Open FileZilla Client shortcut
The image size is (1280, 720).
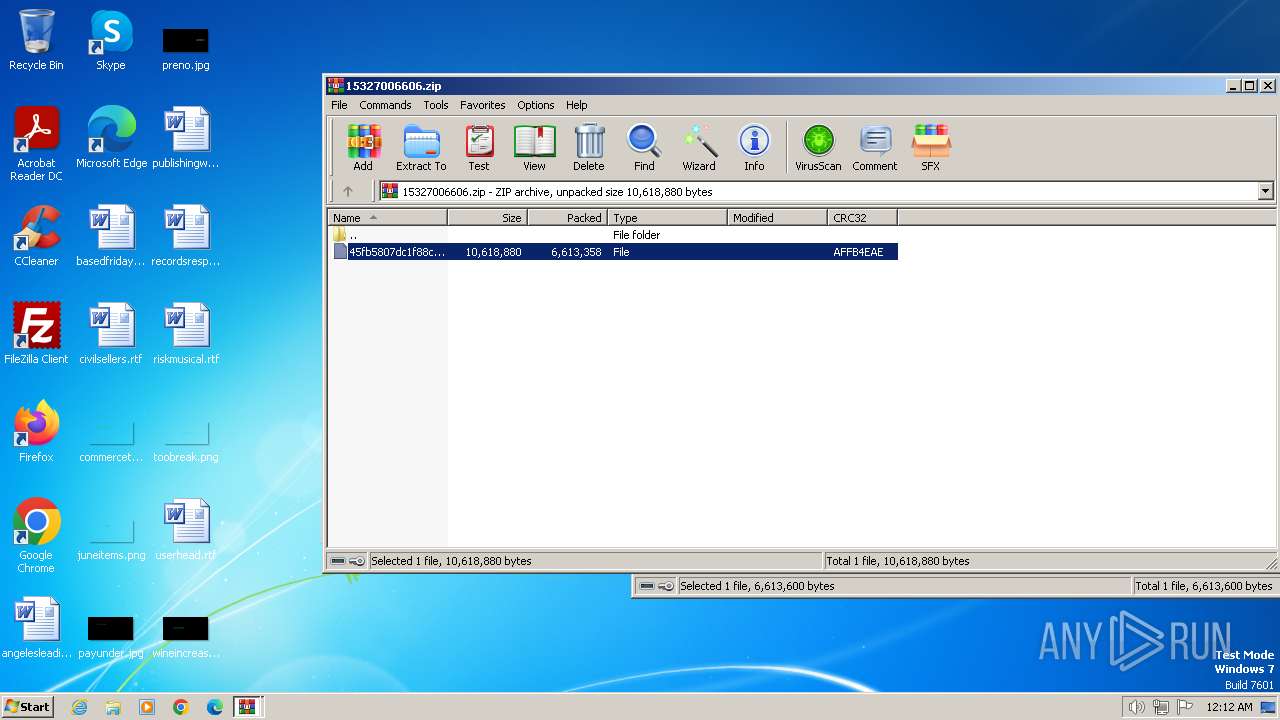pyautogui.click(x=36, y=334)
